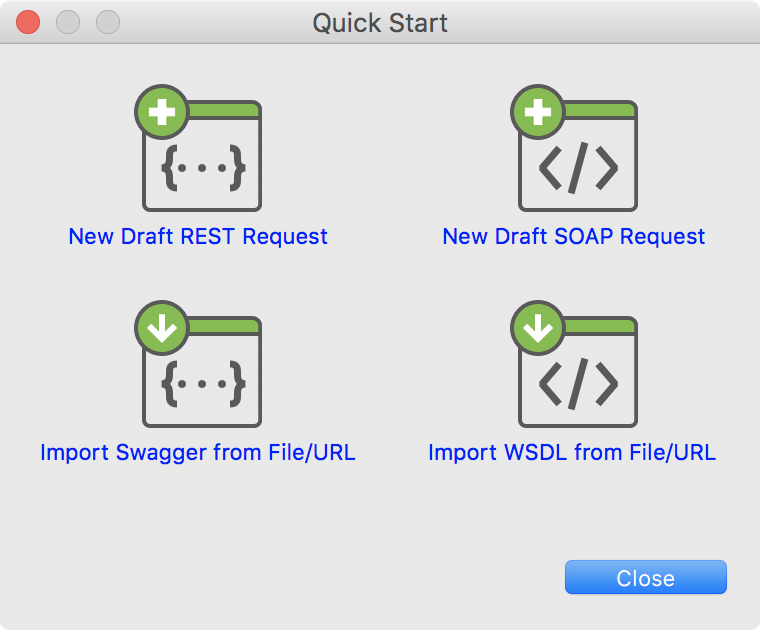Click the Import Swagger window icon
This screenshot has width=760, height=630.
coord(200,371)
